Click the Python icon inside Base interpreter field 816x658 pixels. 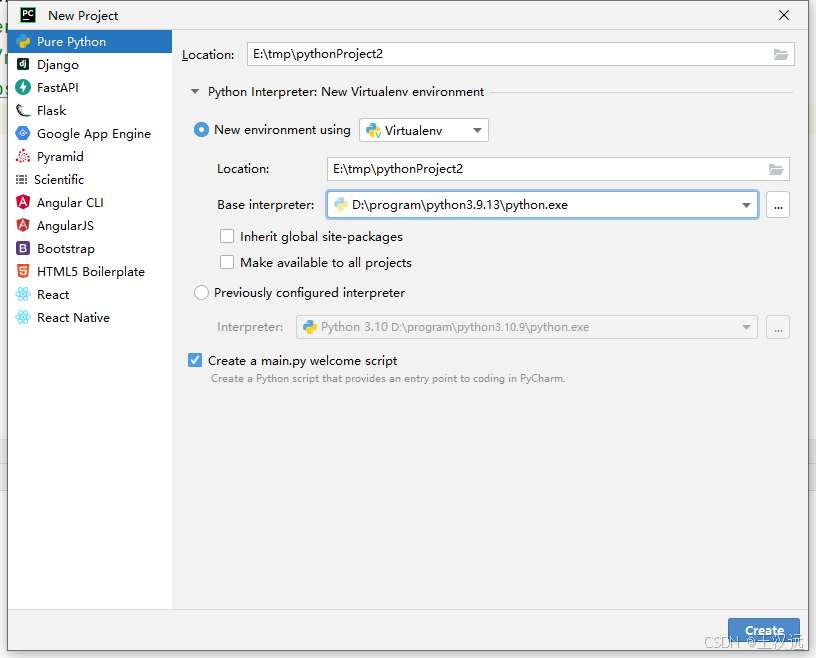[341, 205]
